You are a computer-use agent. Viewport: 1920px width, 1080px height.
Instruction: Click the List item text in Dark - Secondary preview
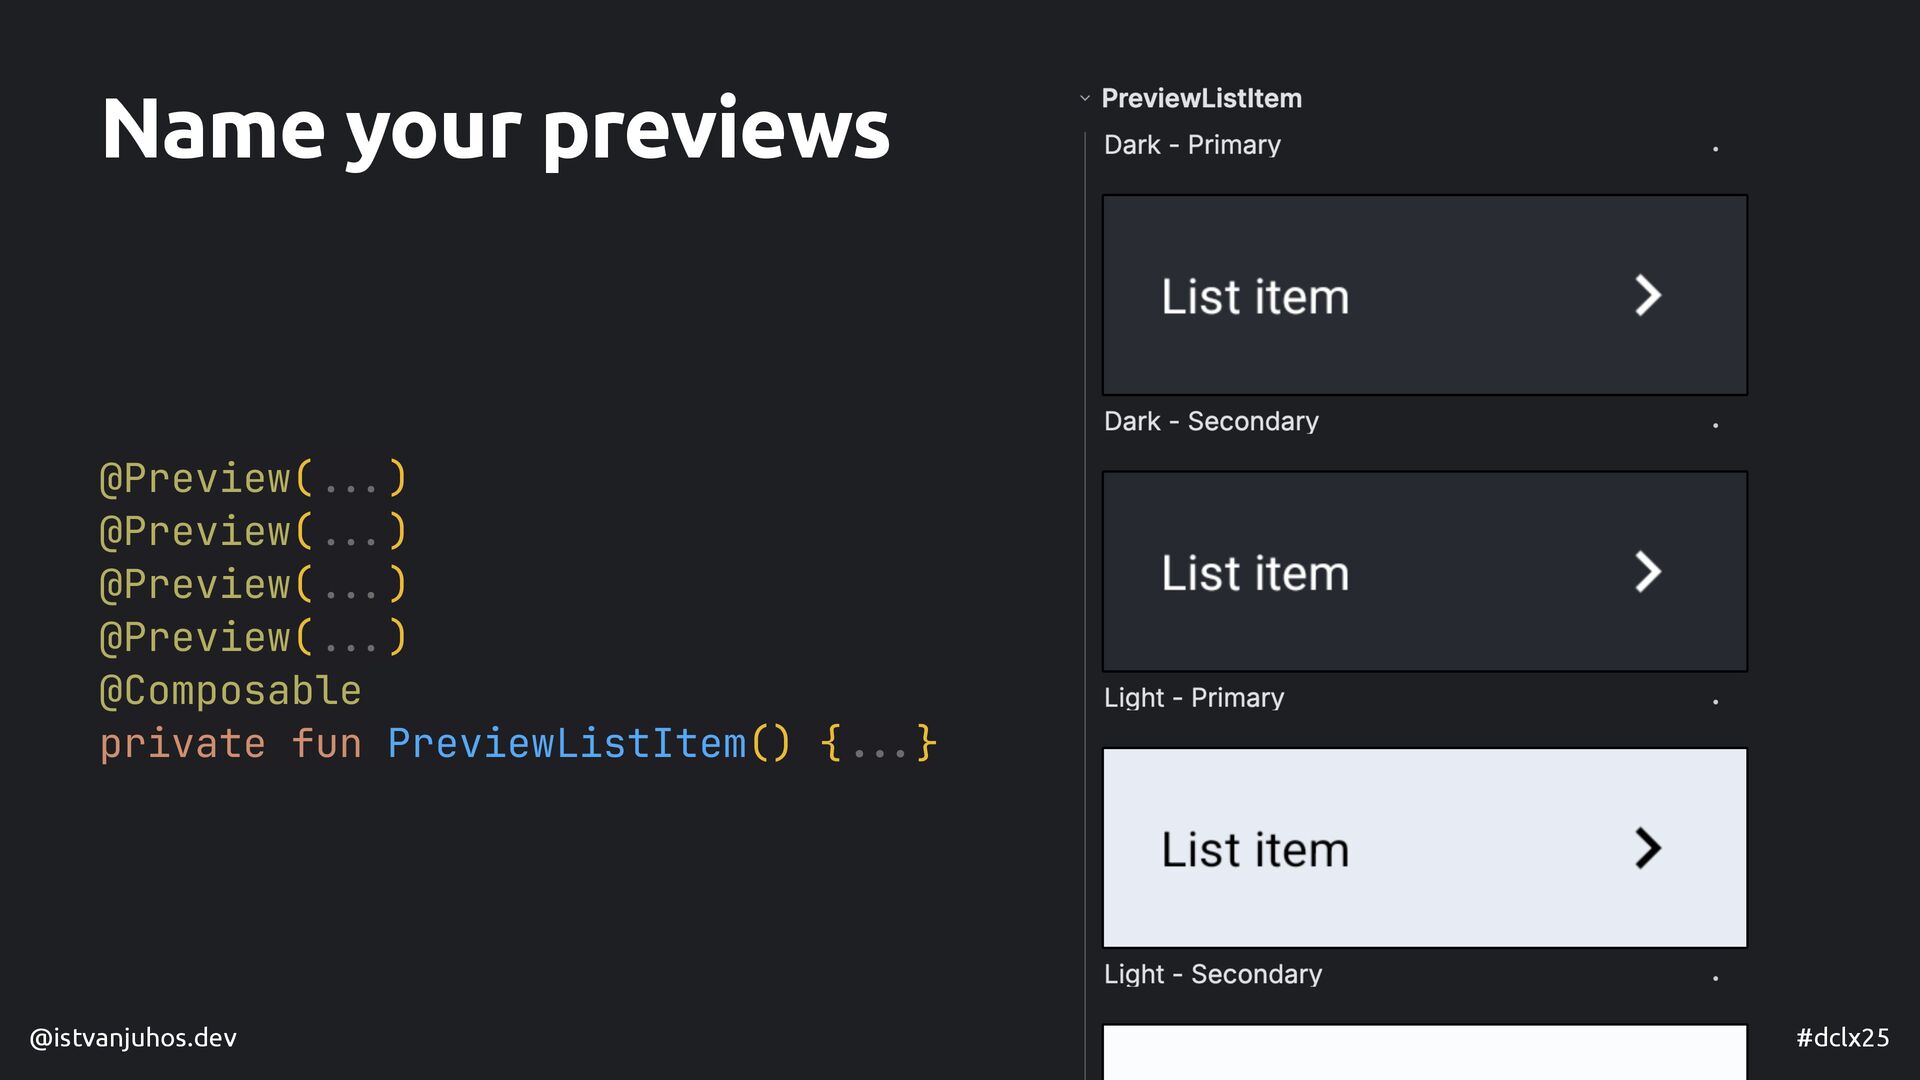point(1255,573)
